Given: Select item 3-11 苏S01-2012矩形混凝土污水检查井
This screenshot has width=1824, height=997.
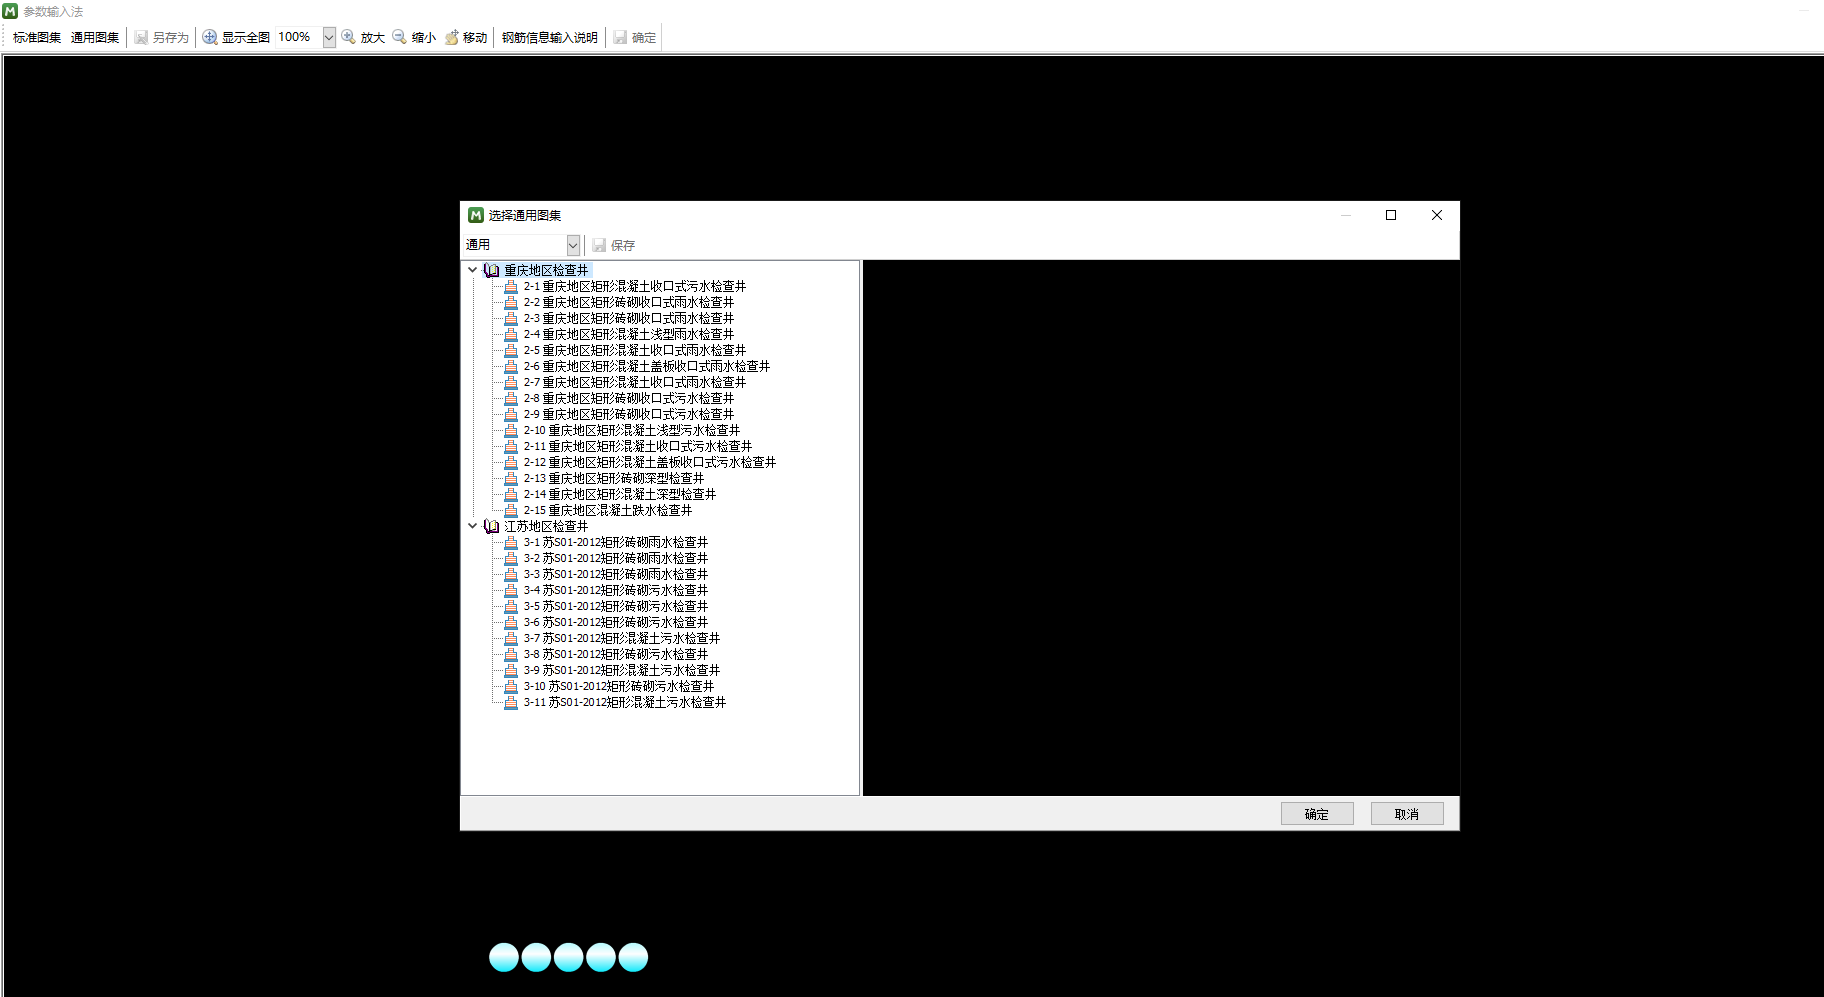Looking at the screenshot, I should click(624, 702).
